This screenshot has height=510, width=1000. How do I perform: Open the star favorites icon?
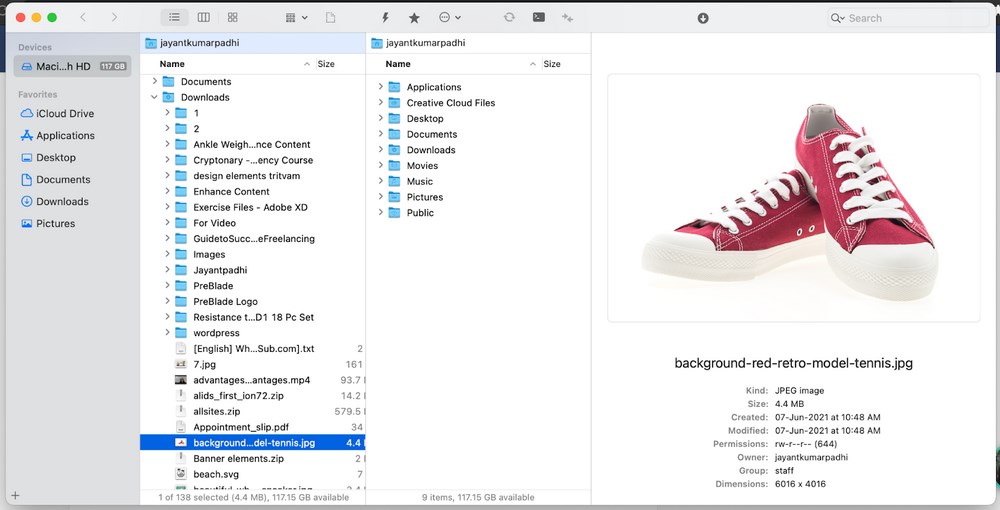[414, 18]
